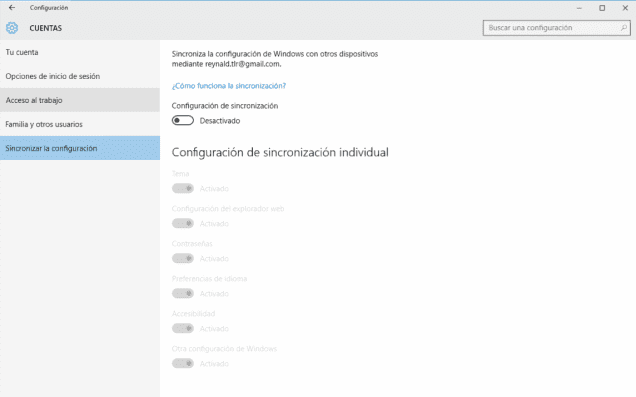Click the 'Configuración de sincronización individual' heading

pyautogui.click(x=280, y=152)
